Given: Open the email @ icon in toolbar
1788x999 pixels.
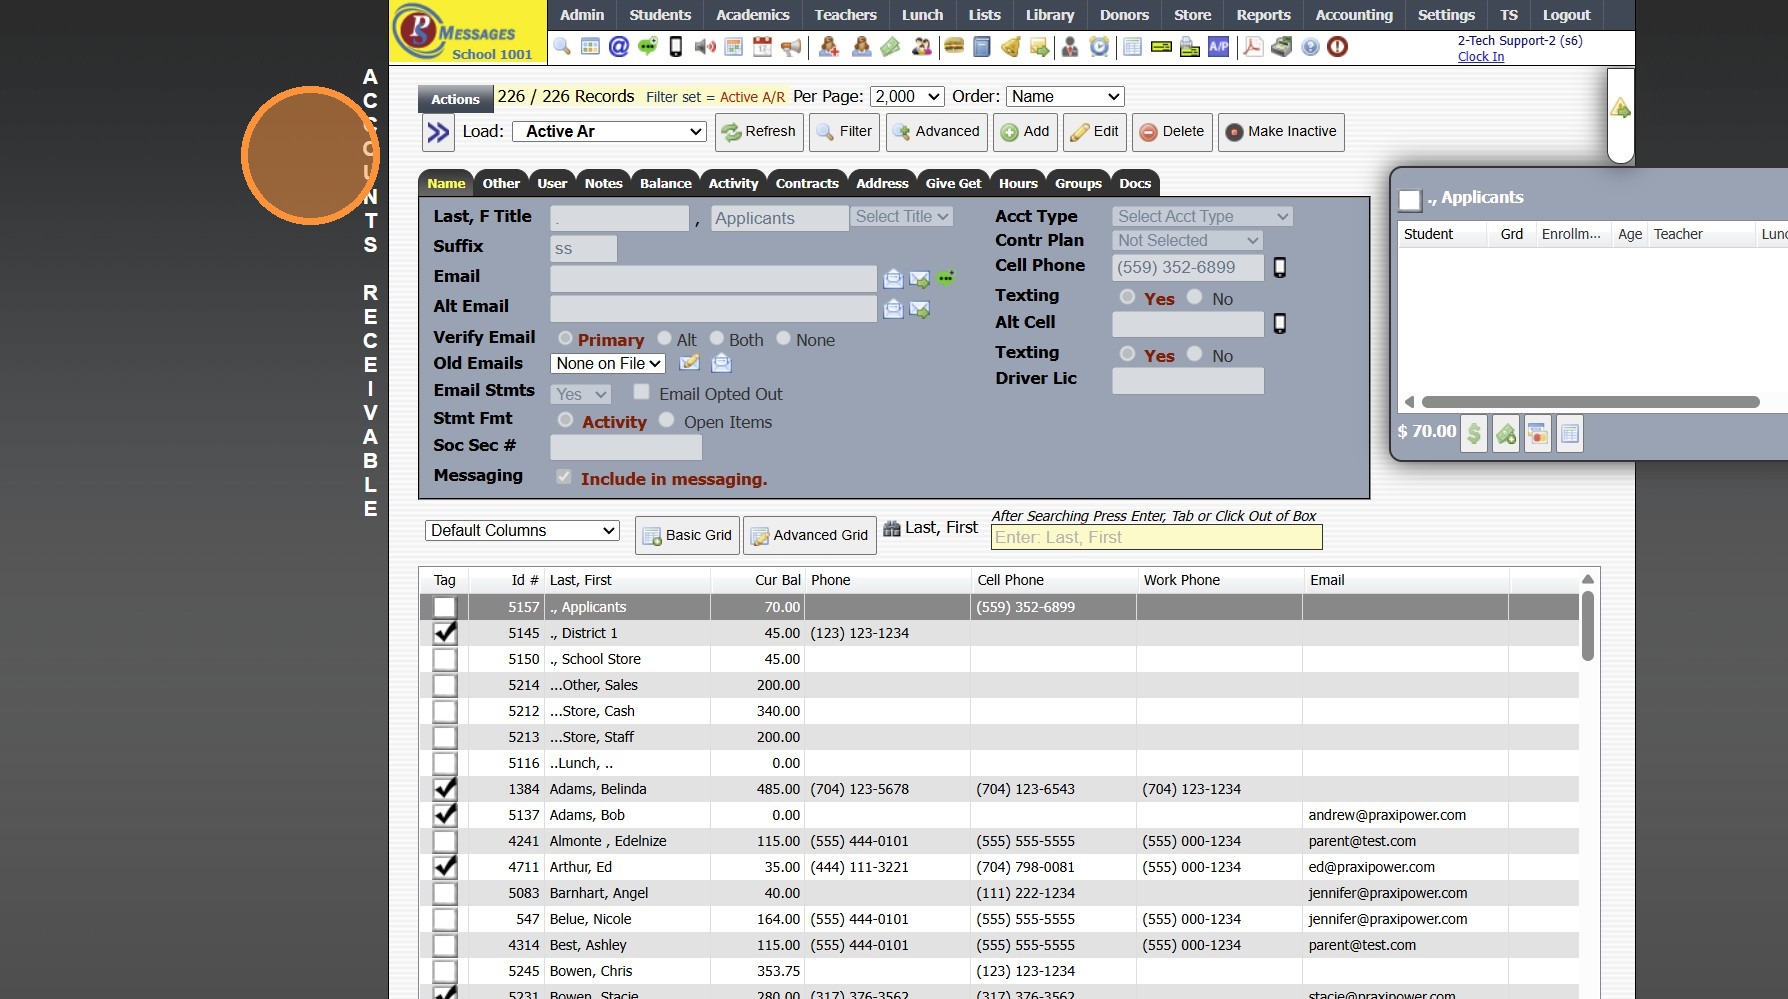Looking at the screenshot, I should pyautogui.click(x=619, y=47).
